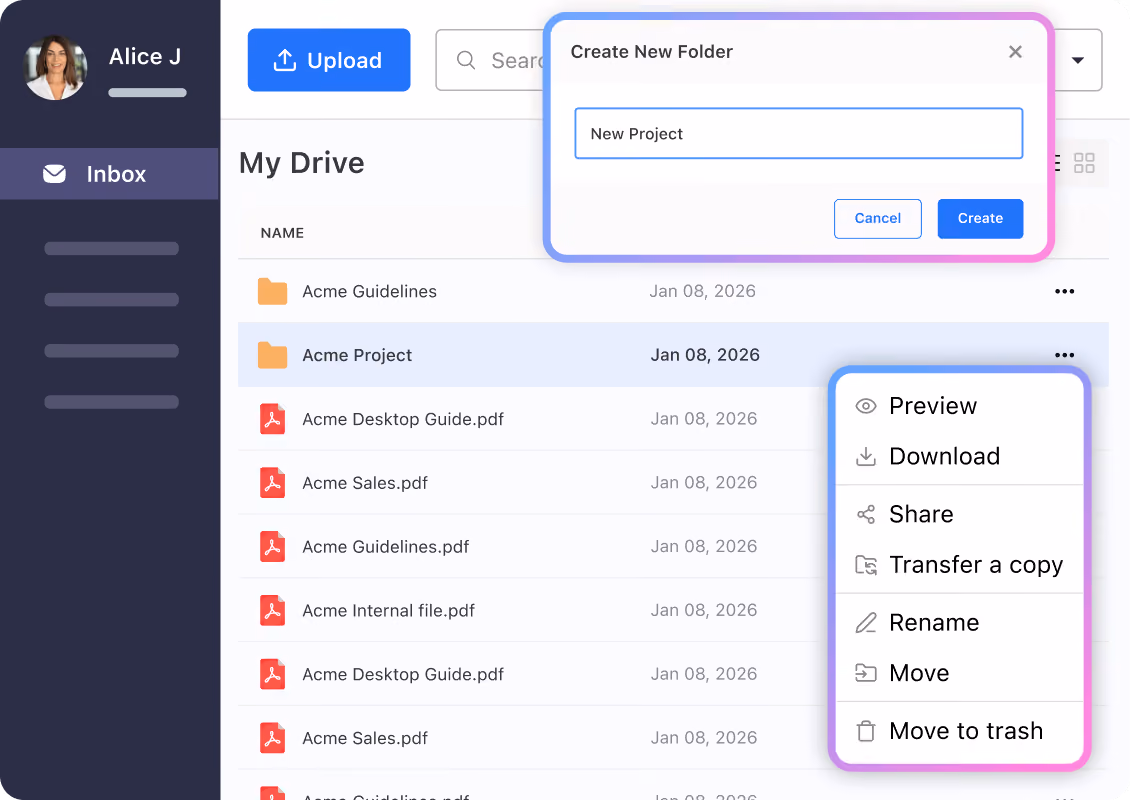
Task: Choose Rename from the context menu
Action: pyautogui.click(x=959, y=622)
